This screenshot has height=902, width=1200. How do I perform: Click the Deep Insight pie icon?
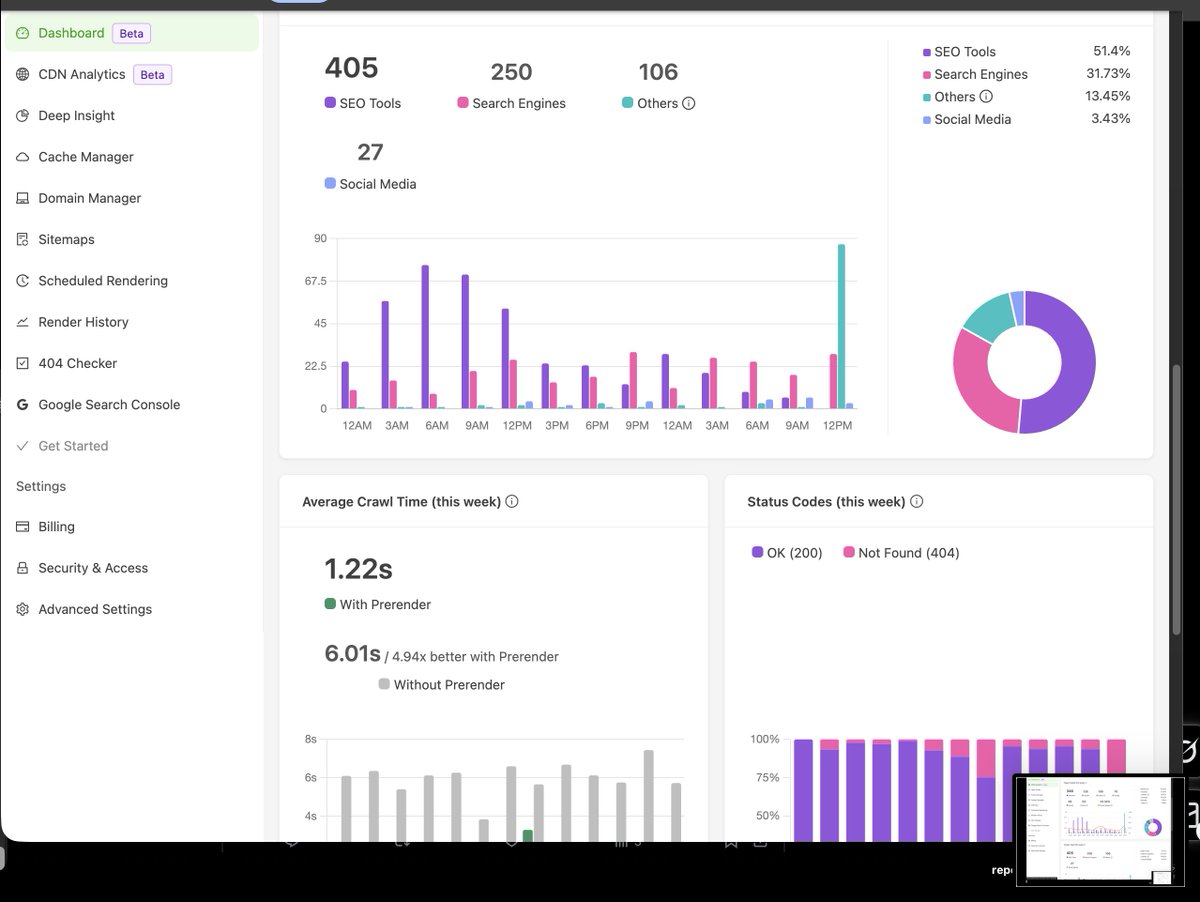click(23, 115)
